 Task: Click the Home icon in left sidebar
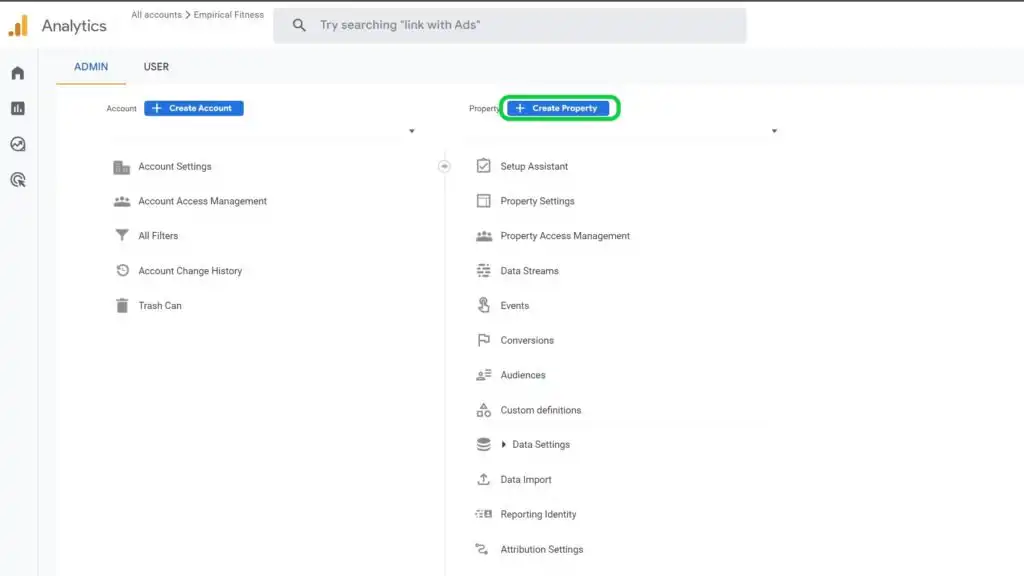[x=18, y=73]
